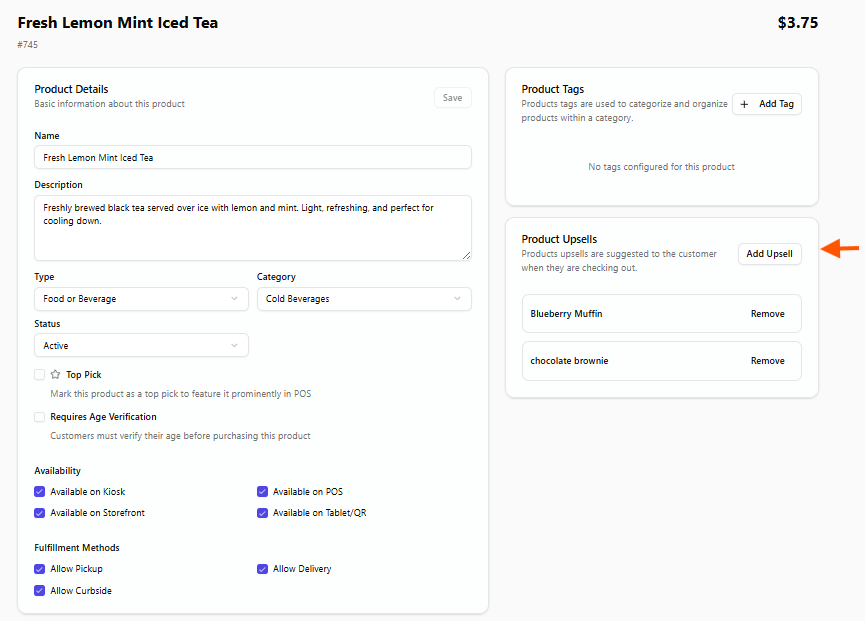The height and width of the screenshot is (621, 865).
Task: Click the chevron icon in Status field
Action: [235, 346]
